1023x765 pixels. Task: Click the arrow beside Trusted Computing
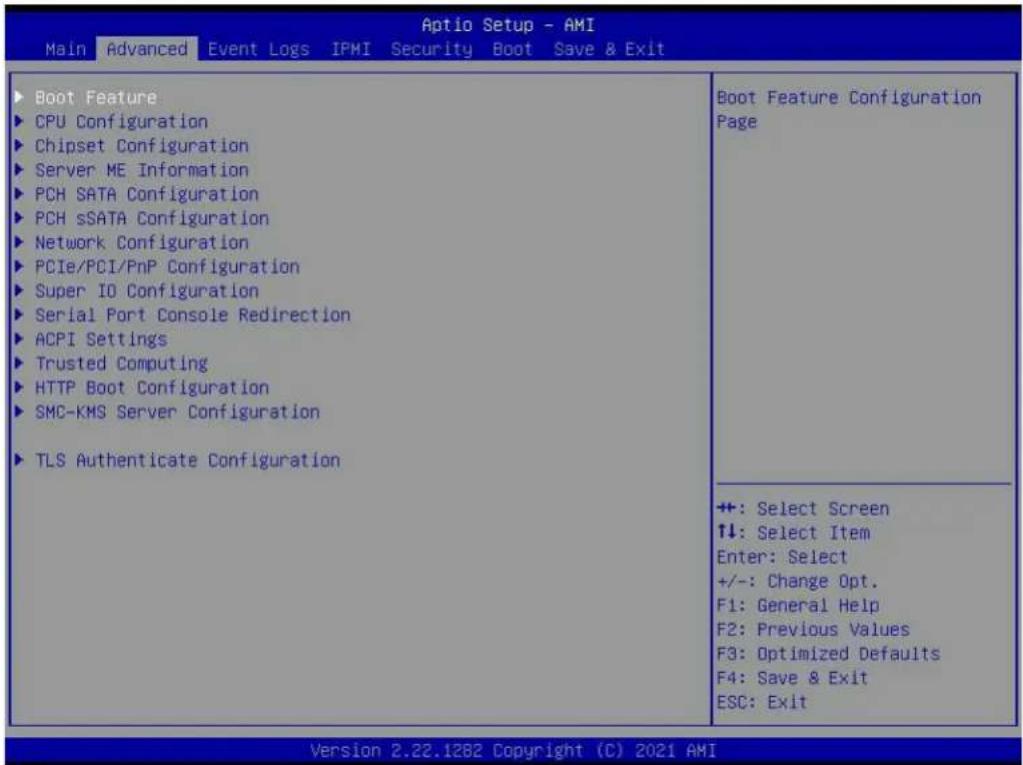(x=20, y=363)
